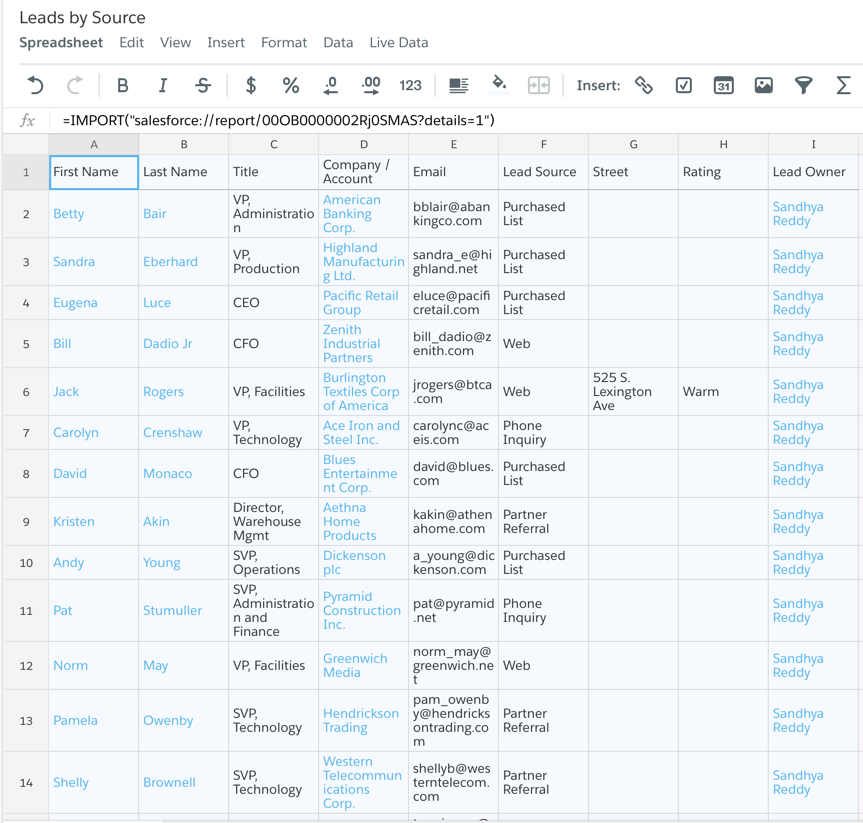The height and width of the screenshot is (823, 863).
Task: Select the pat@pyramid.net email cell
Action: [x=454, y=611]
